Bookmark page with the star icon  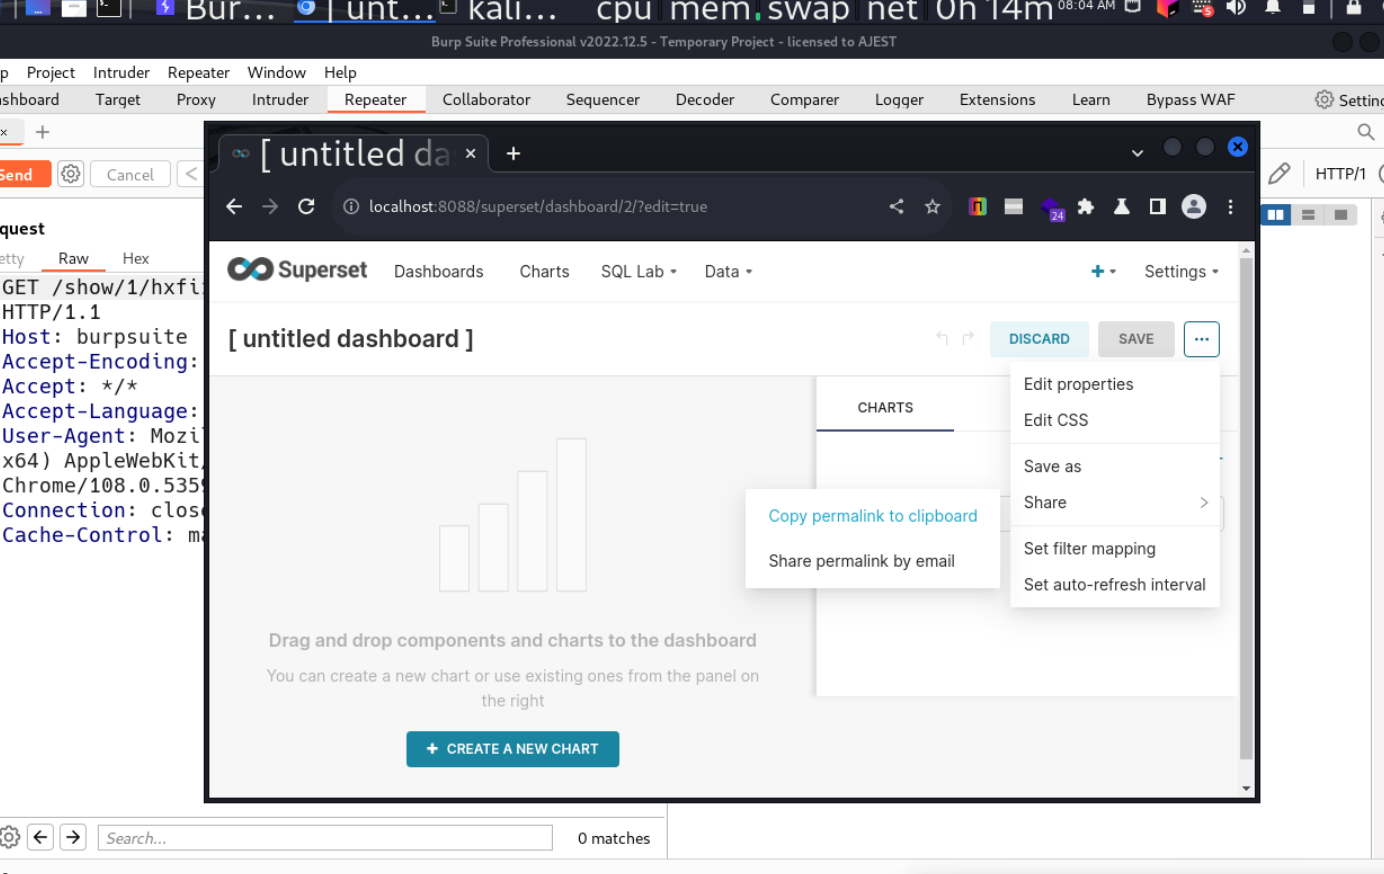(x=932, y=206)
